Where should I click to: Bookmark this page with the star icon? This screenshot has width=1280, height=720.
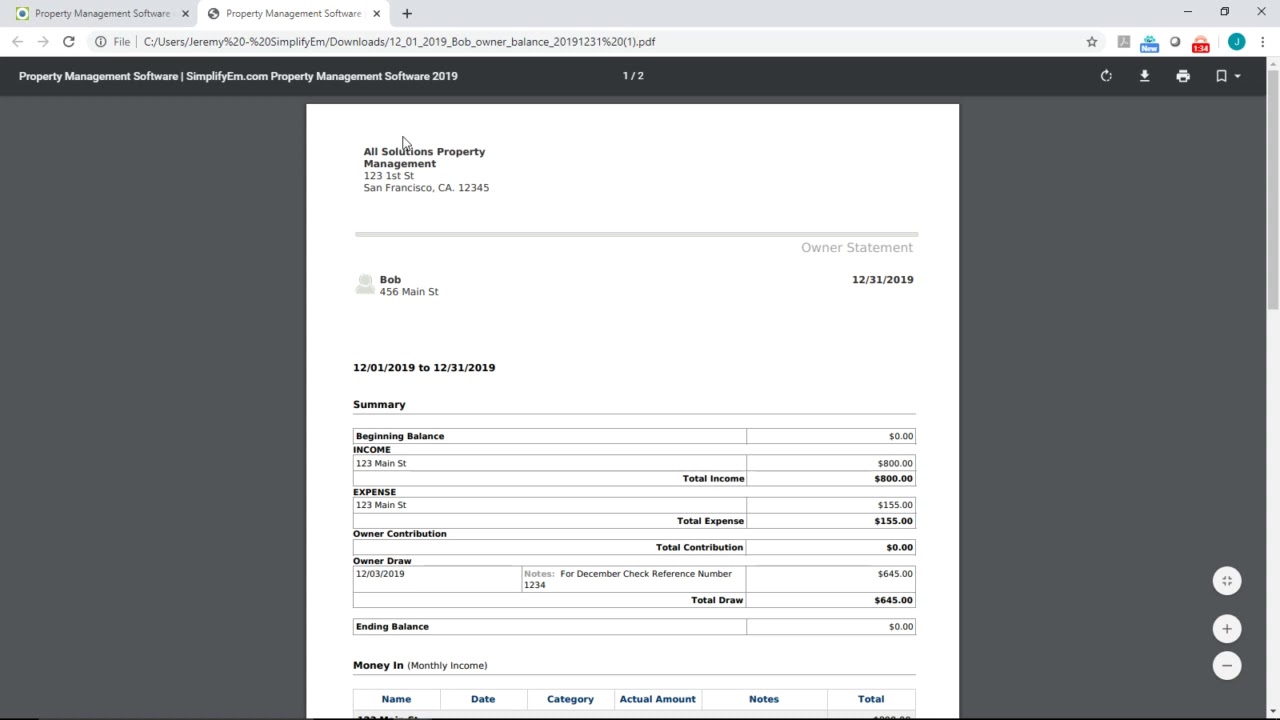point(1092,42)
